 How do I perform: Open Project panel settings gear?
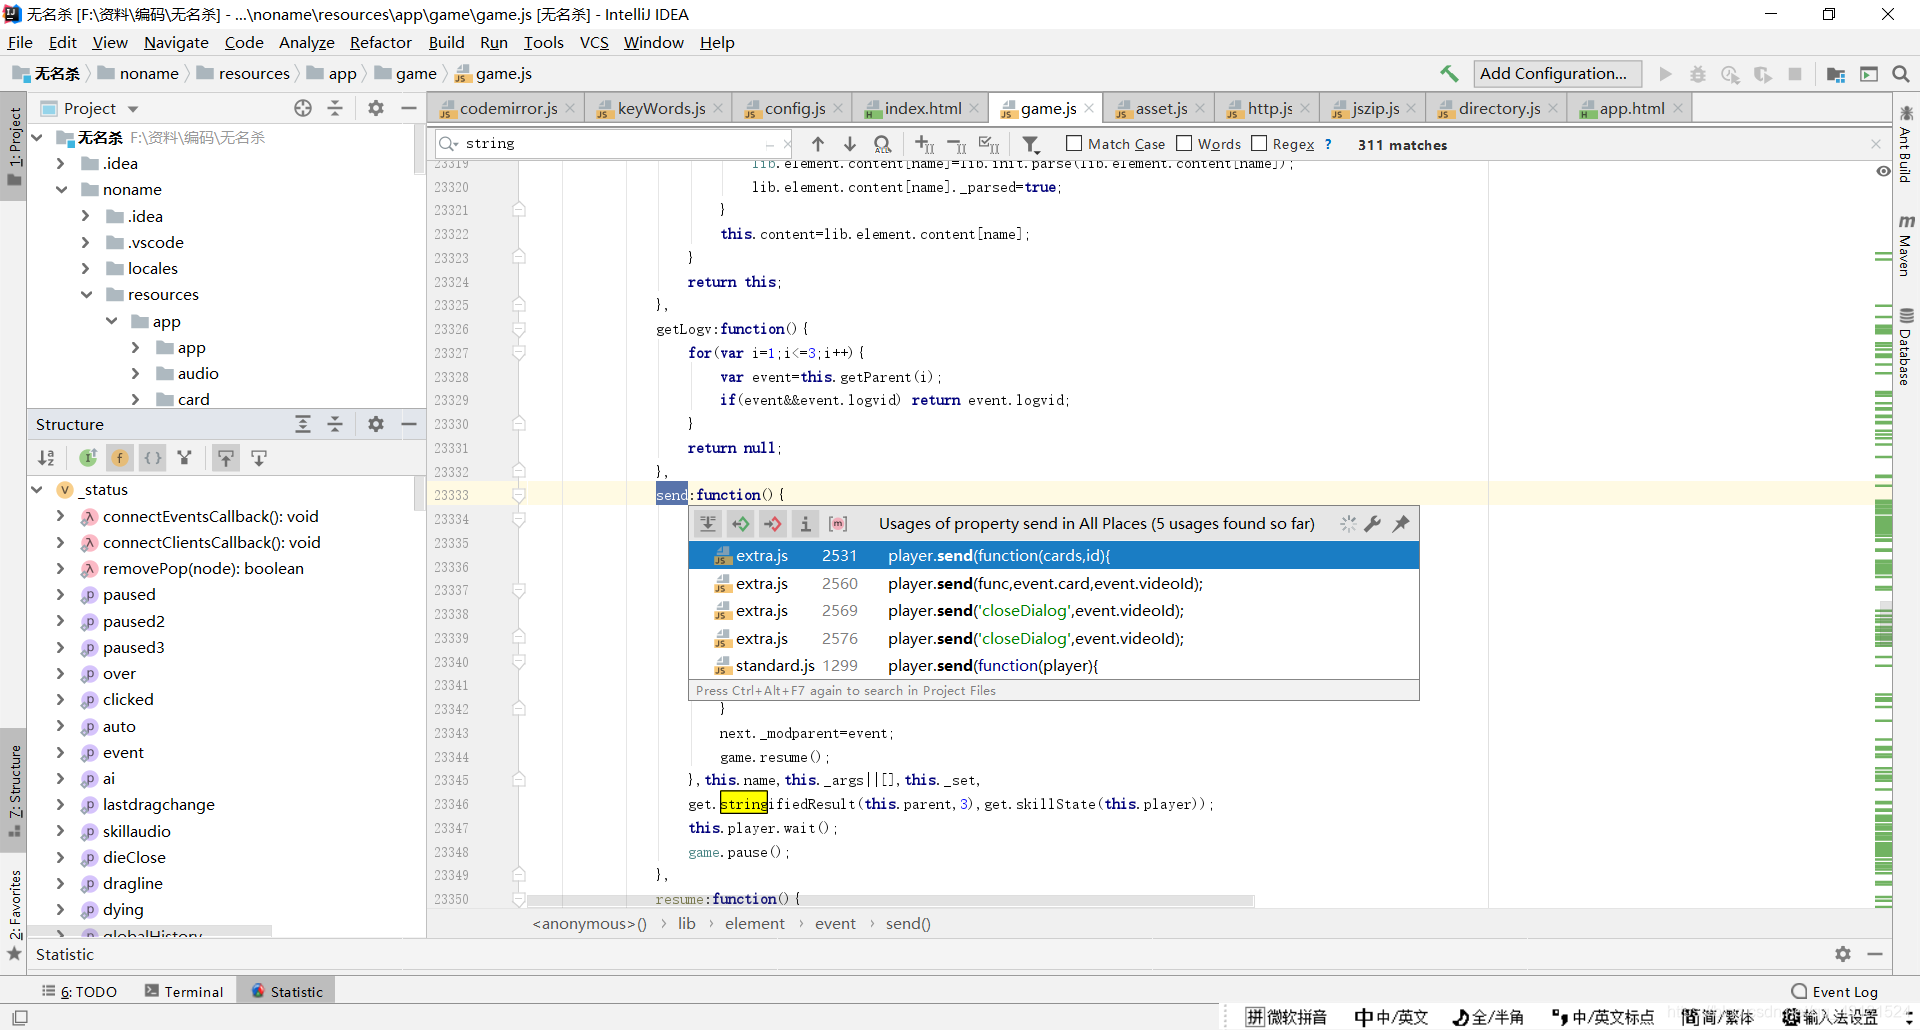point(376,108)
